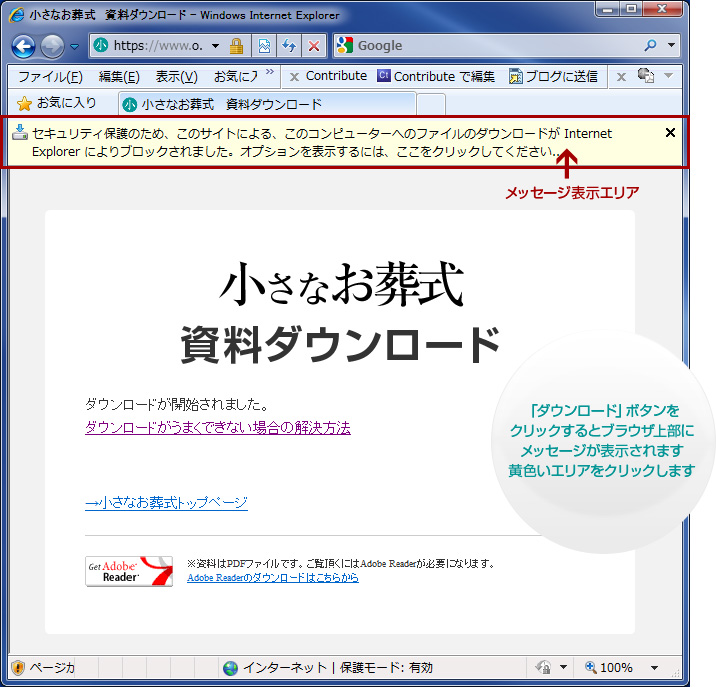Expand the hidden menu items chevron
This screenshot has width=716, height=687.
(270, 72)
